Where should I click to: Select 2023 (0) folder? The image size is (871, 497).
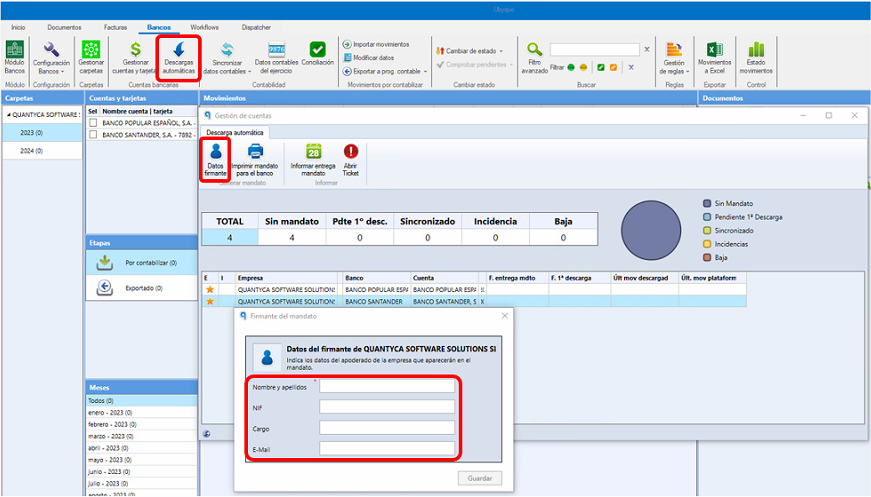click(x=42, y=133)
